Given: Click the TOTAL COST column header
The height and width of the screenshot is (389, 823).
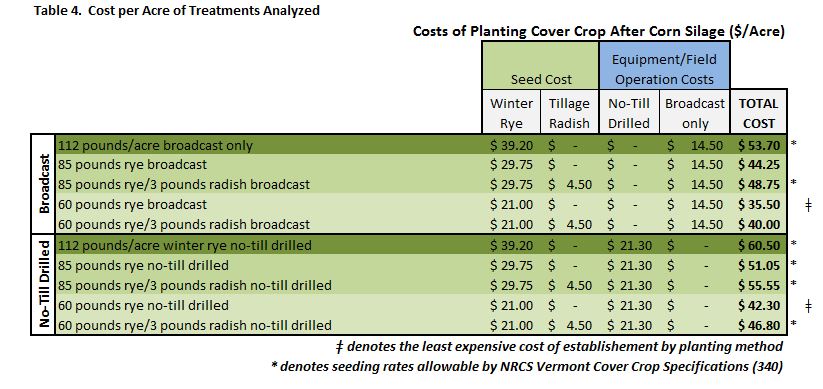Looking at the screenshot, I should (758, 113).
